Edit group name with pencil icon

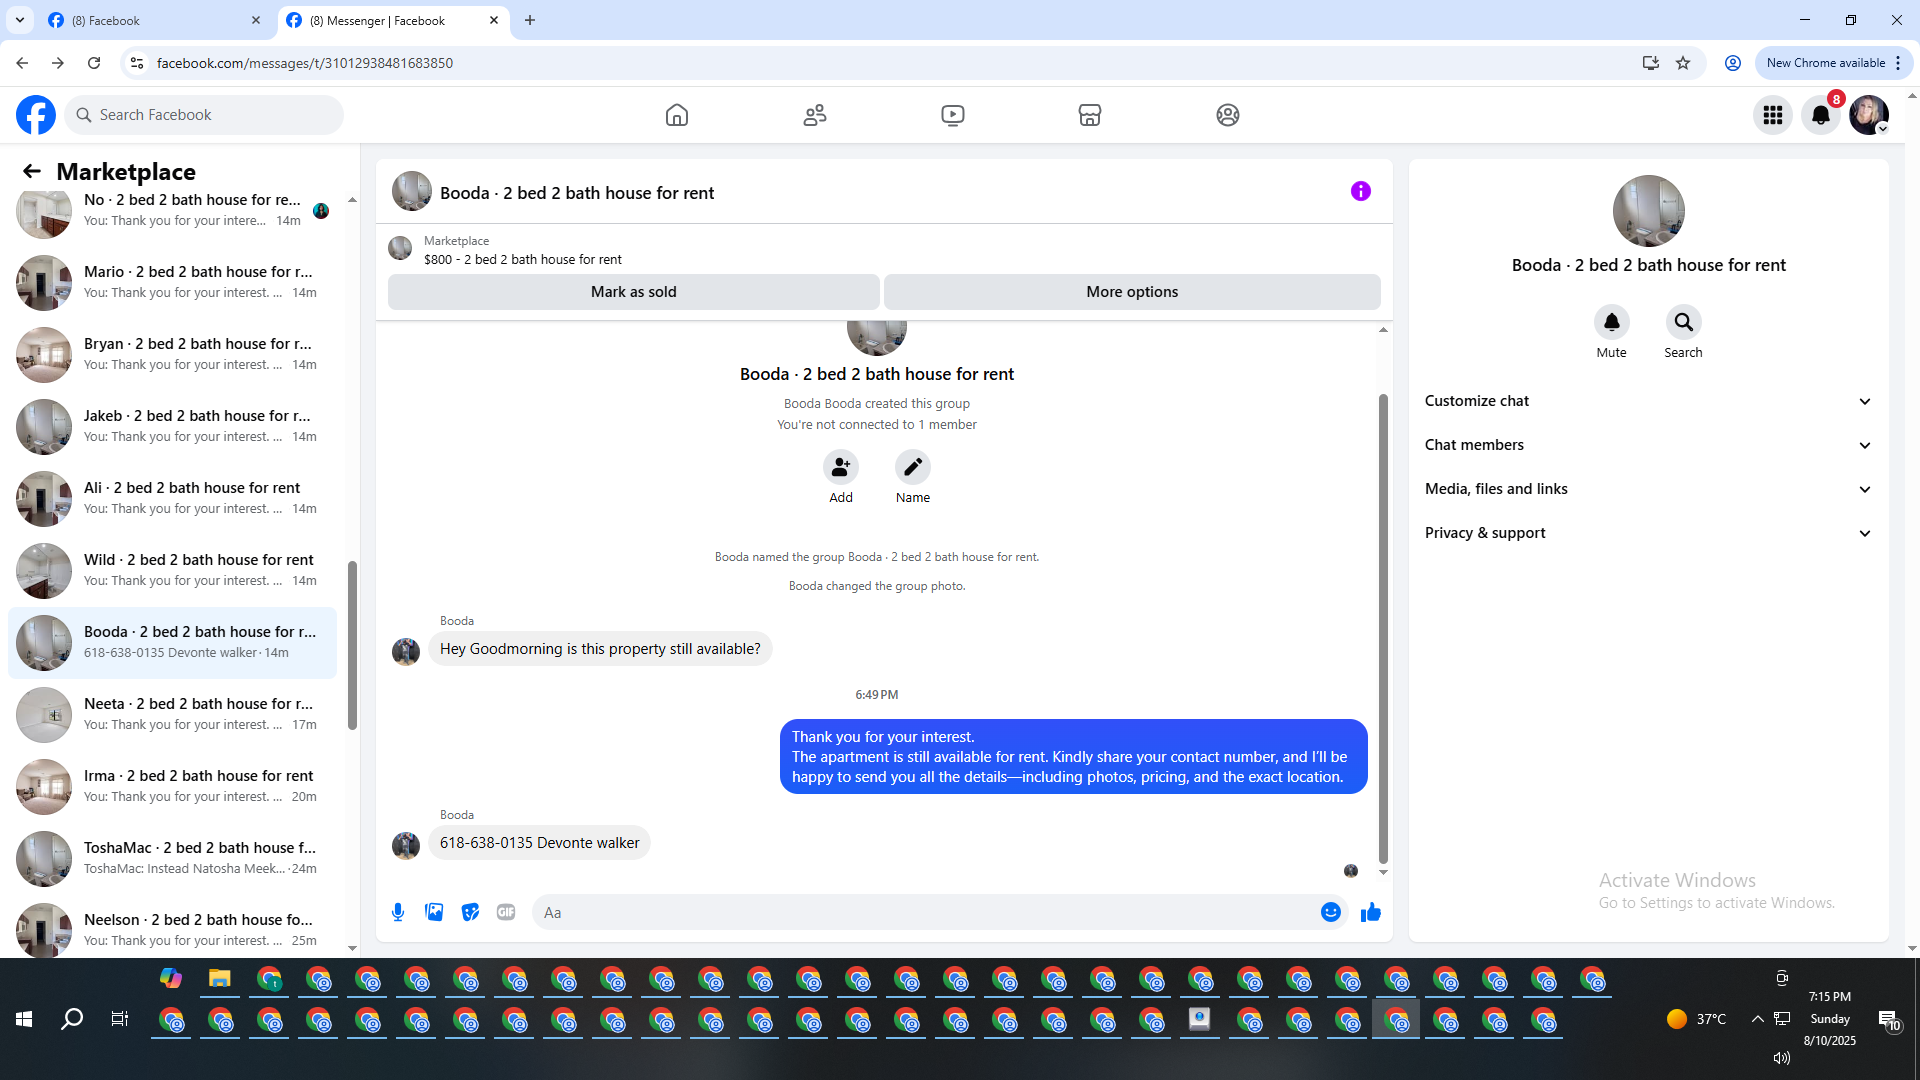(912, 467)
